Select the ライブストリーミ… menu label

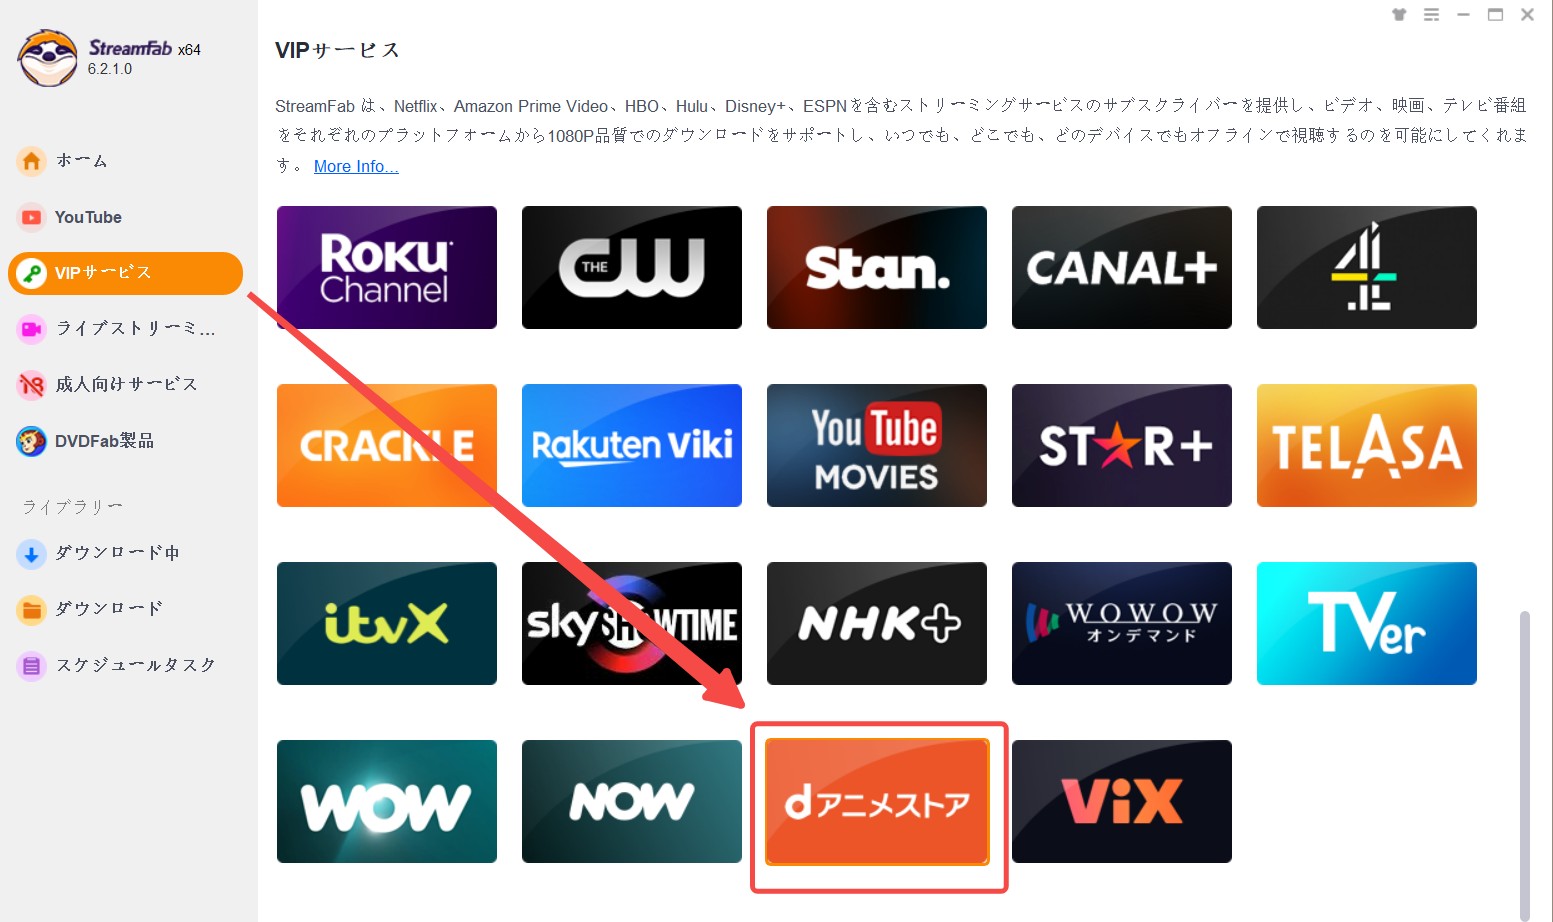click(x=135, y=329)
